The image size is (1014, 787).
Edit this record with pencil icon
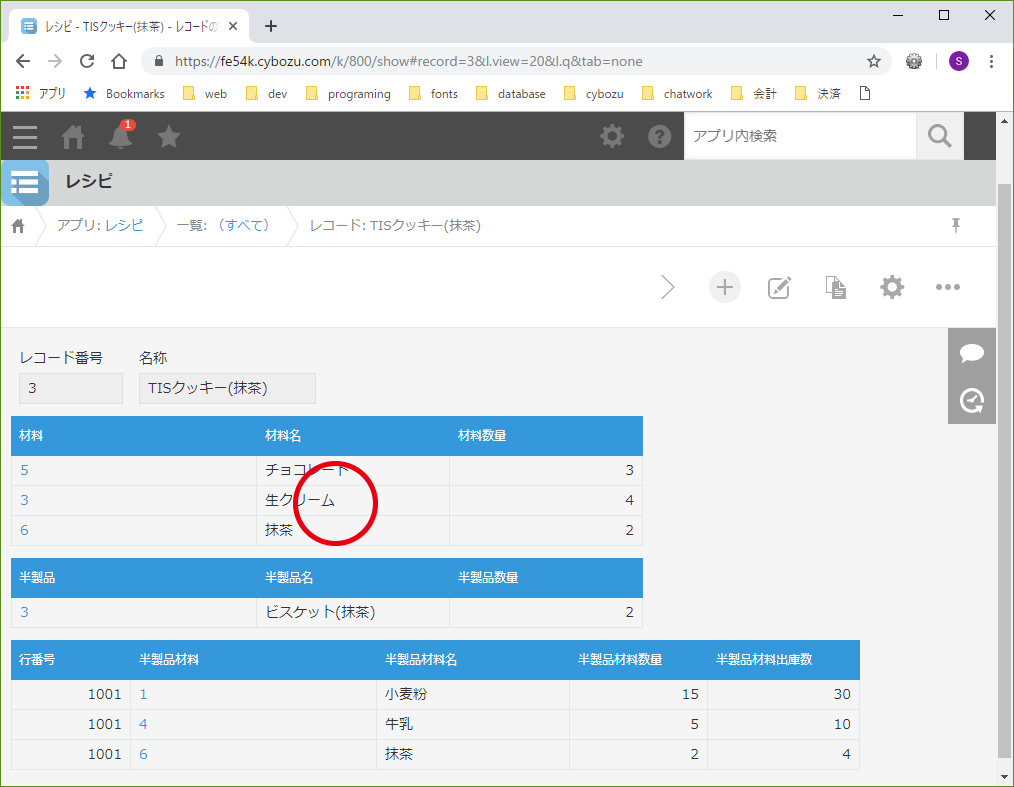[779, 287]
